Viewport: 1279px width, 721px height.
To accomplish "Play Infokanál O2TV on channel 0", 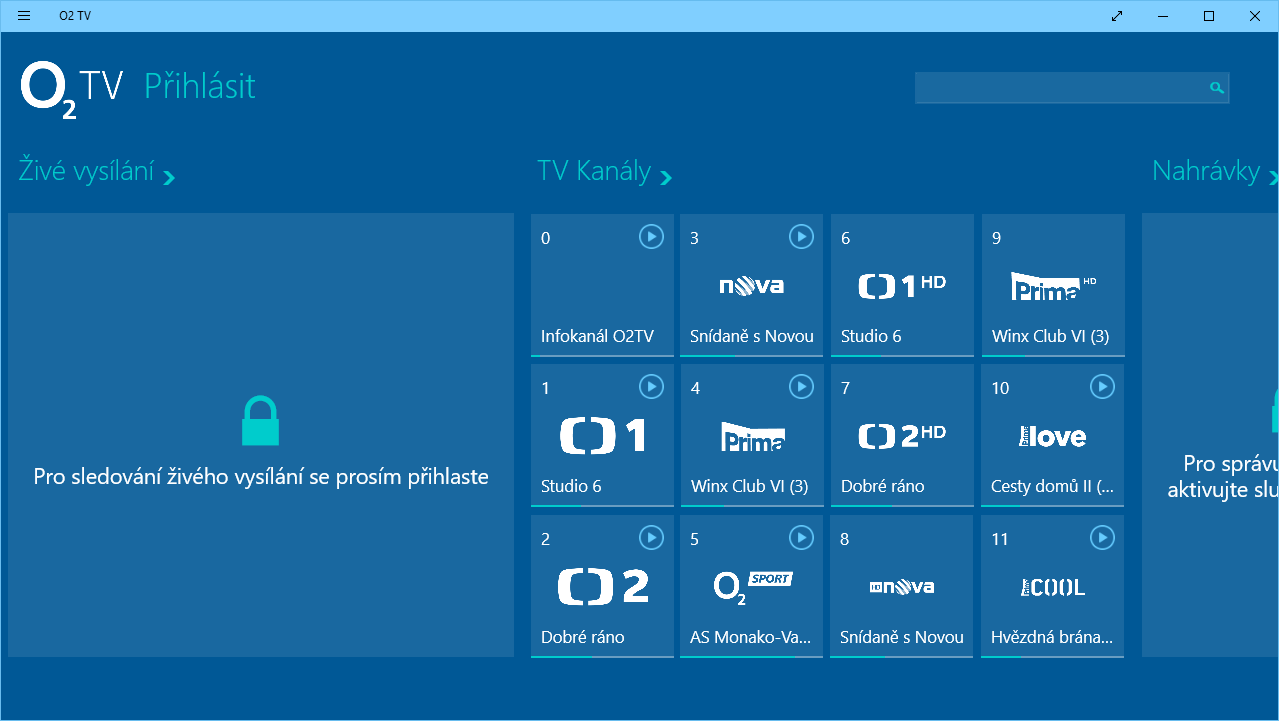I will 651,237.
